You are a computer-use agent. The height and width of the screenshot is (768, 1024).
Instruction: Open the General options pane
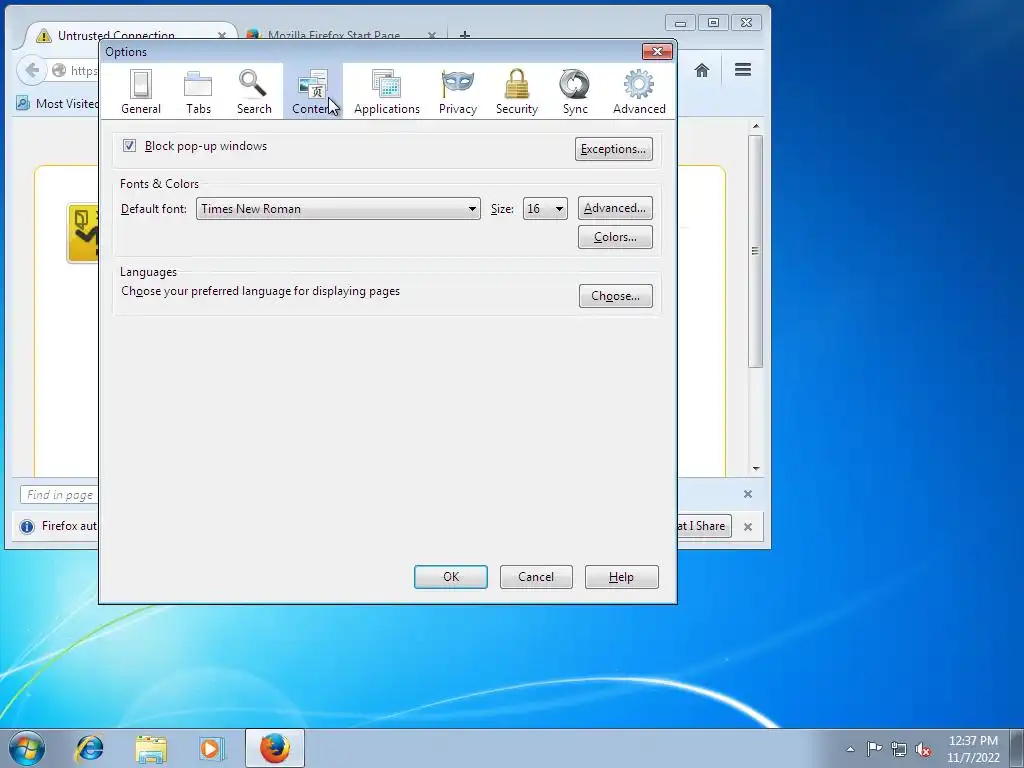[x=140, y=92]
